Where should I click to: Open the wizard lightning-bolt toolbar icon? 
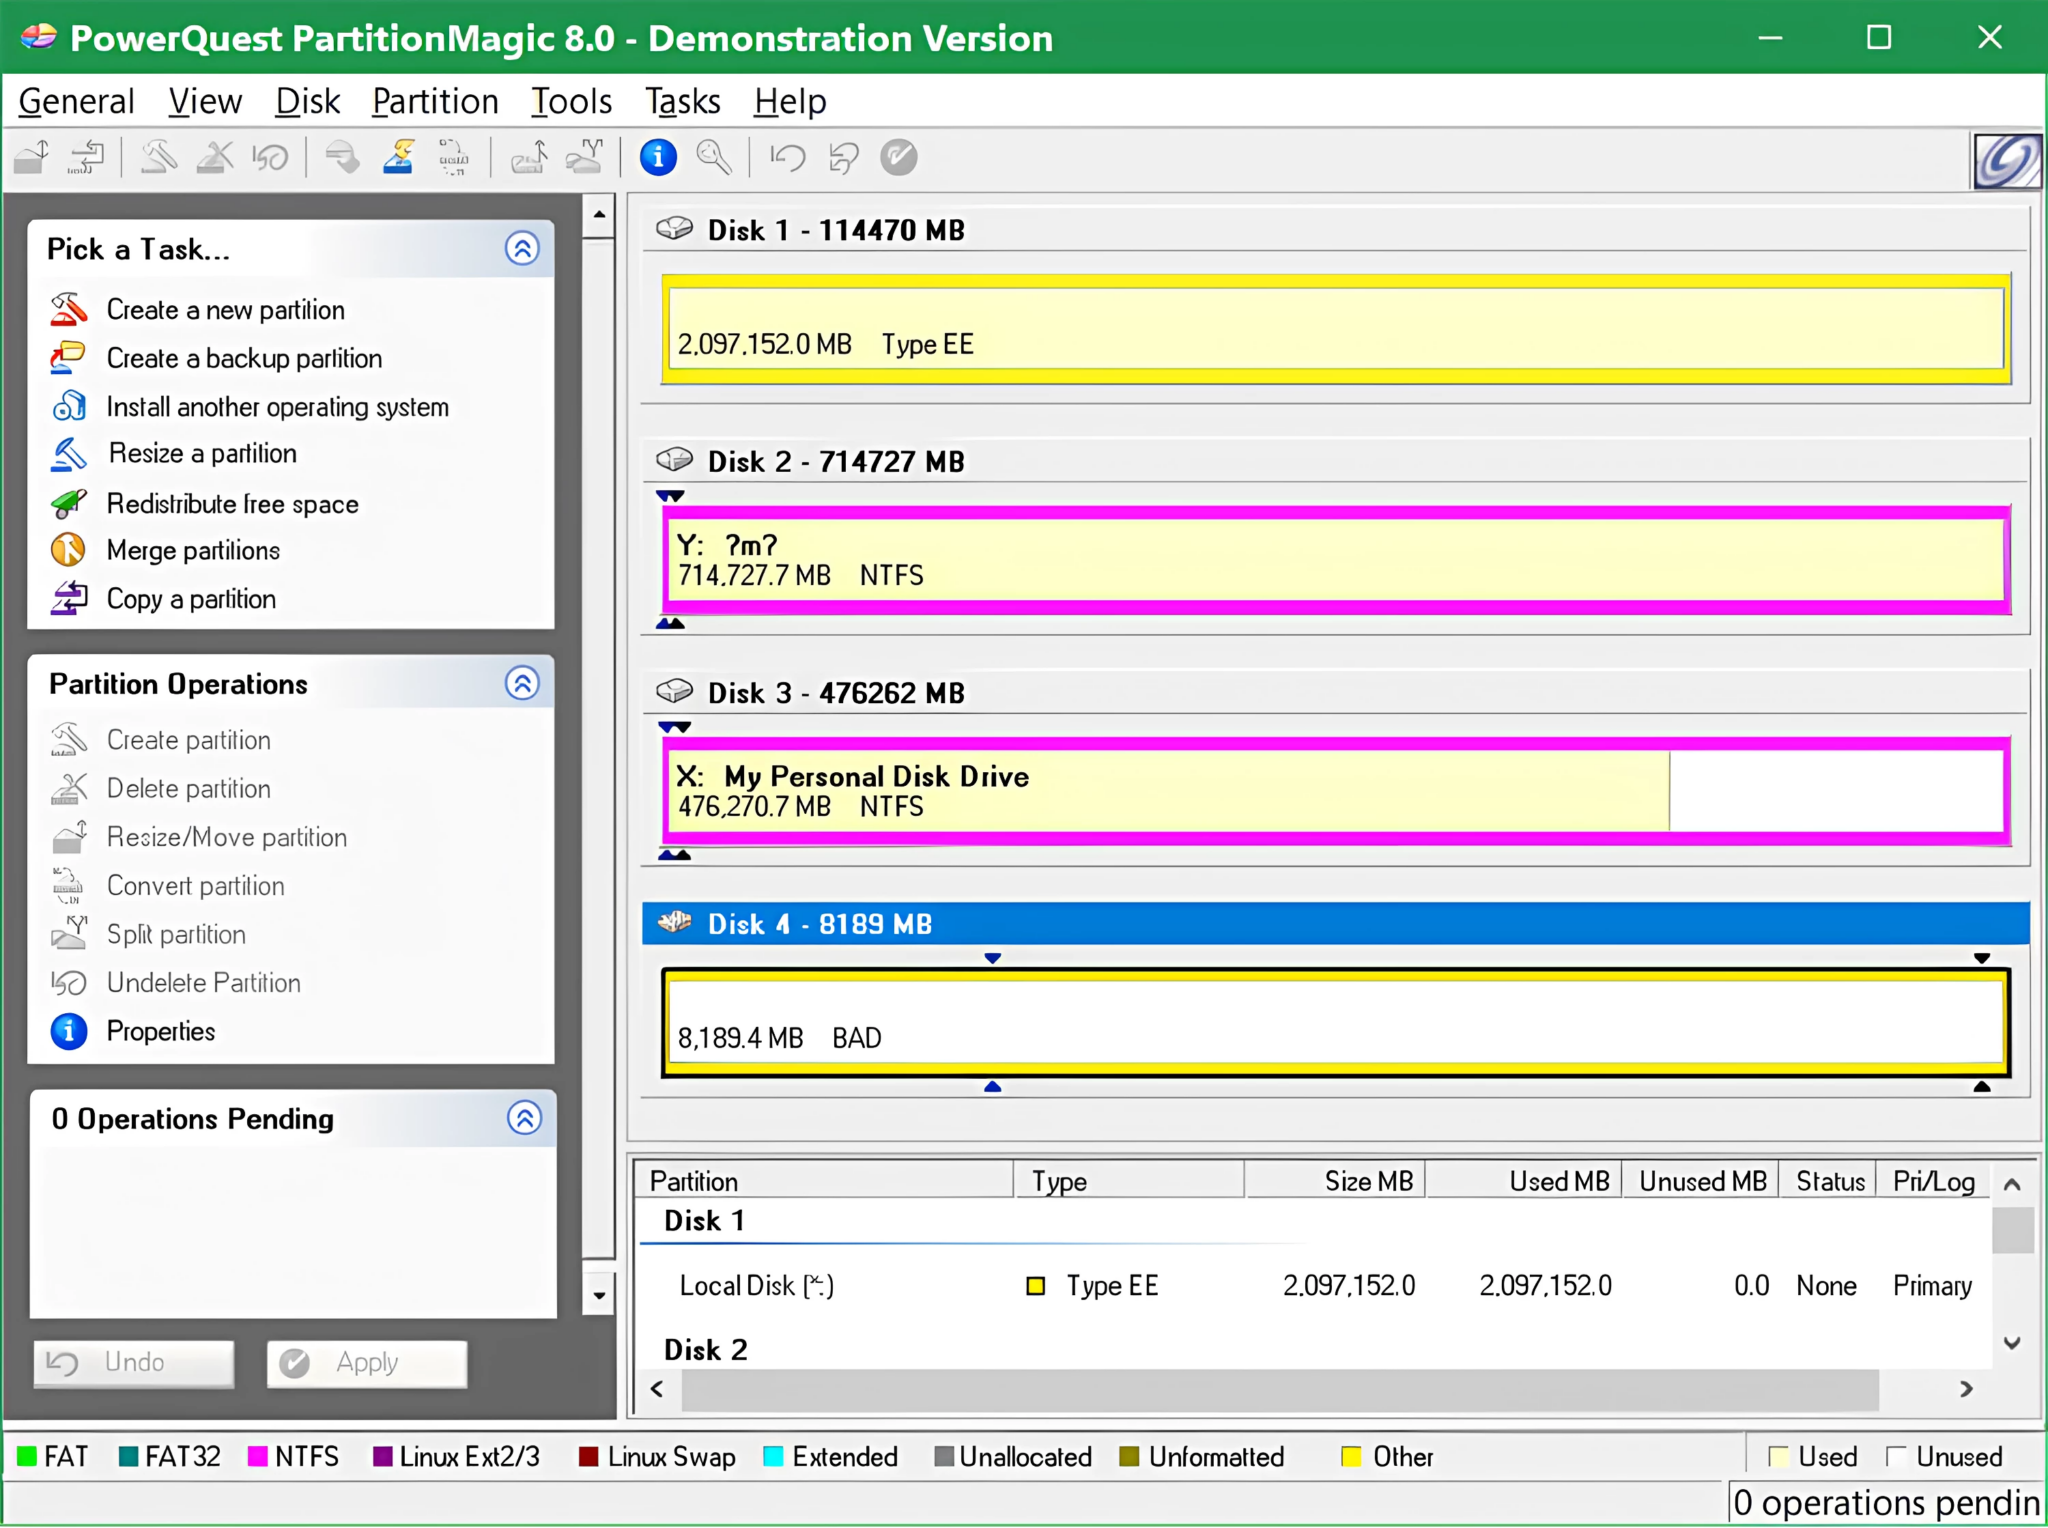(x=397, y=157)
